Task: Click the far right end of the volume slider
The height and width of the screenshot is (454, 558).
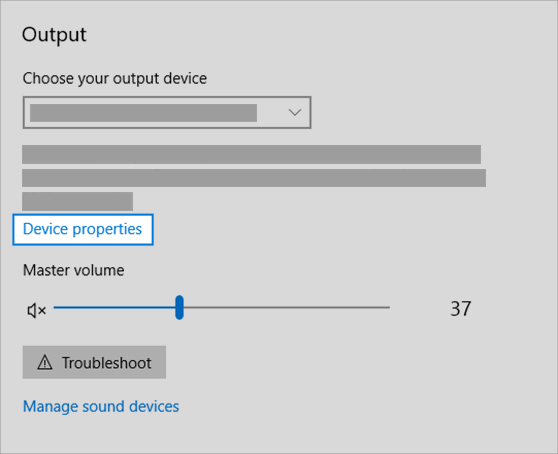Action: 388,307
